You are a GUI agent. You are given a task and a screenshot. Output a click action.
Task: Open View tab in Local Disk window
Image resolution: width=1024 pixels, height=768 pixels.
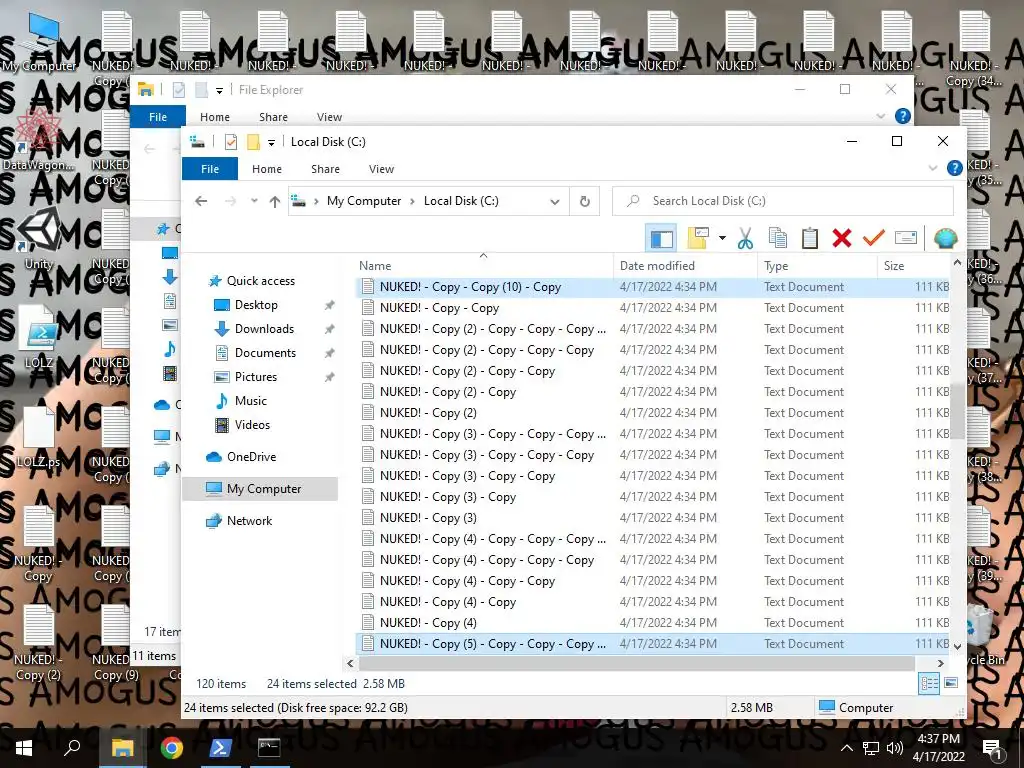click(381, 169)
